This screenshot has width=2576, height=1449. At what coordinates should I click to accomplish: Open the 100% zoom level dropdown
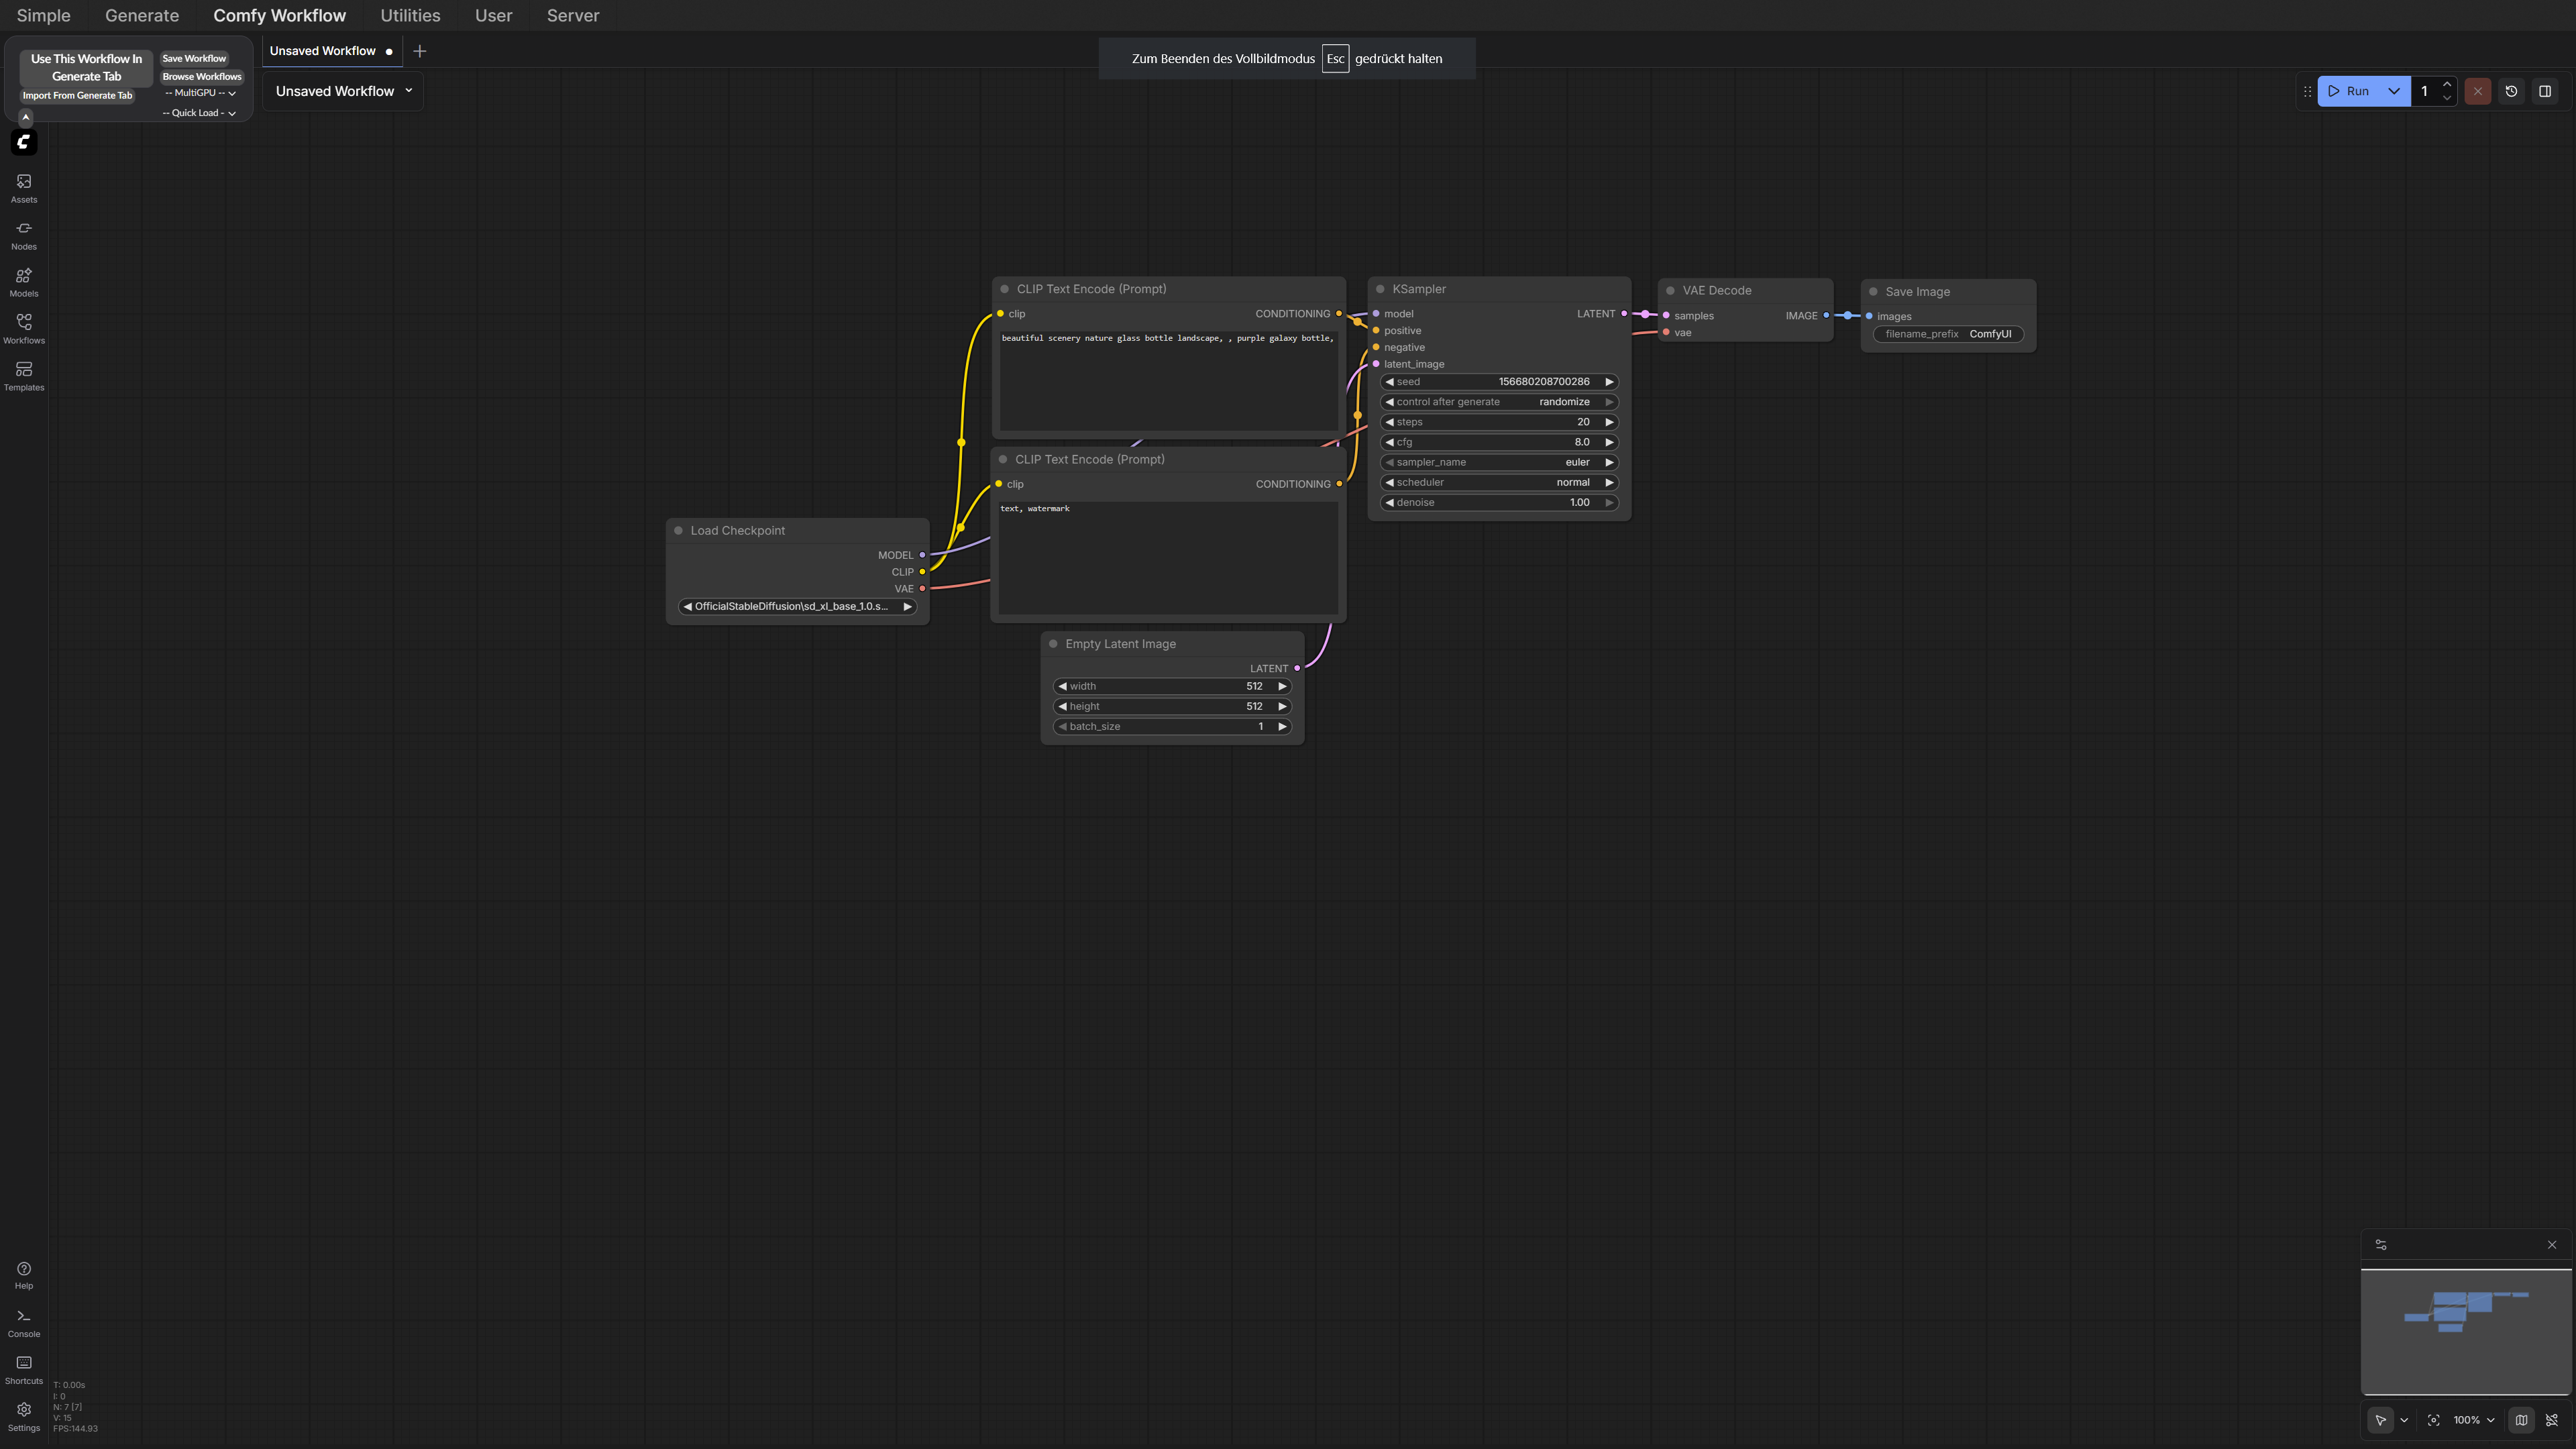click(2473, 1420)
